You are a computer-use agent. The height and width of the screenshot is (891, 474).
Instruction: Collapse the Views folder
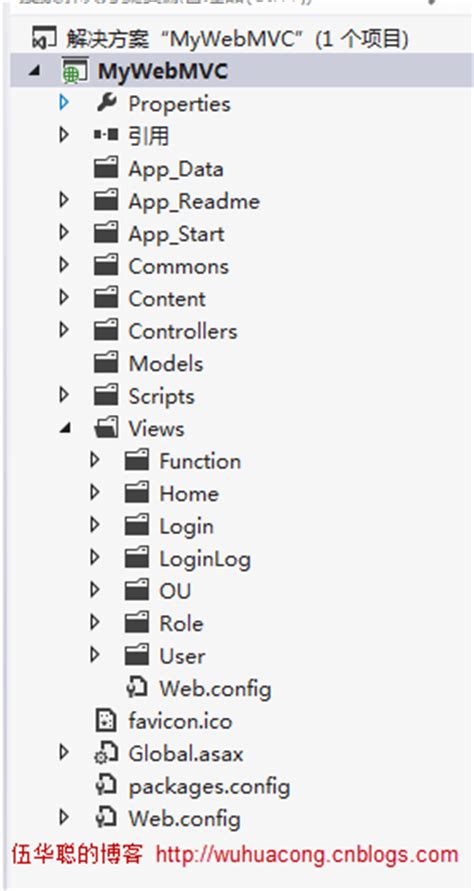tap(65, 429)
